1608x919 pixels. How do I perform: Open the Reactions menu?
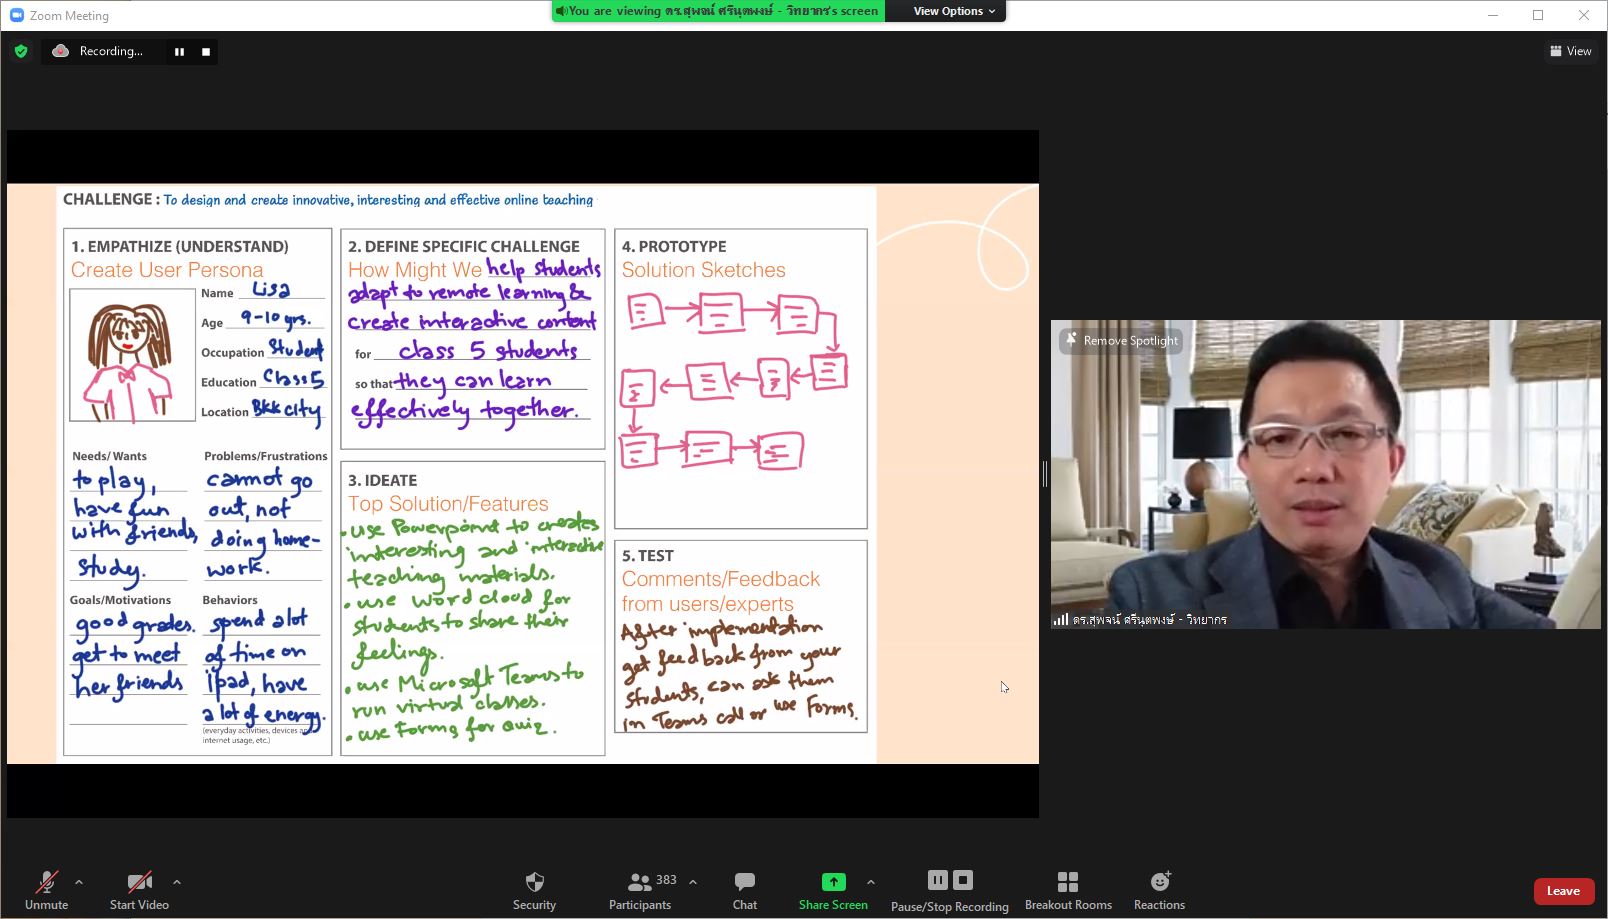coord(1159,889)
